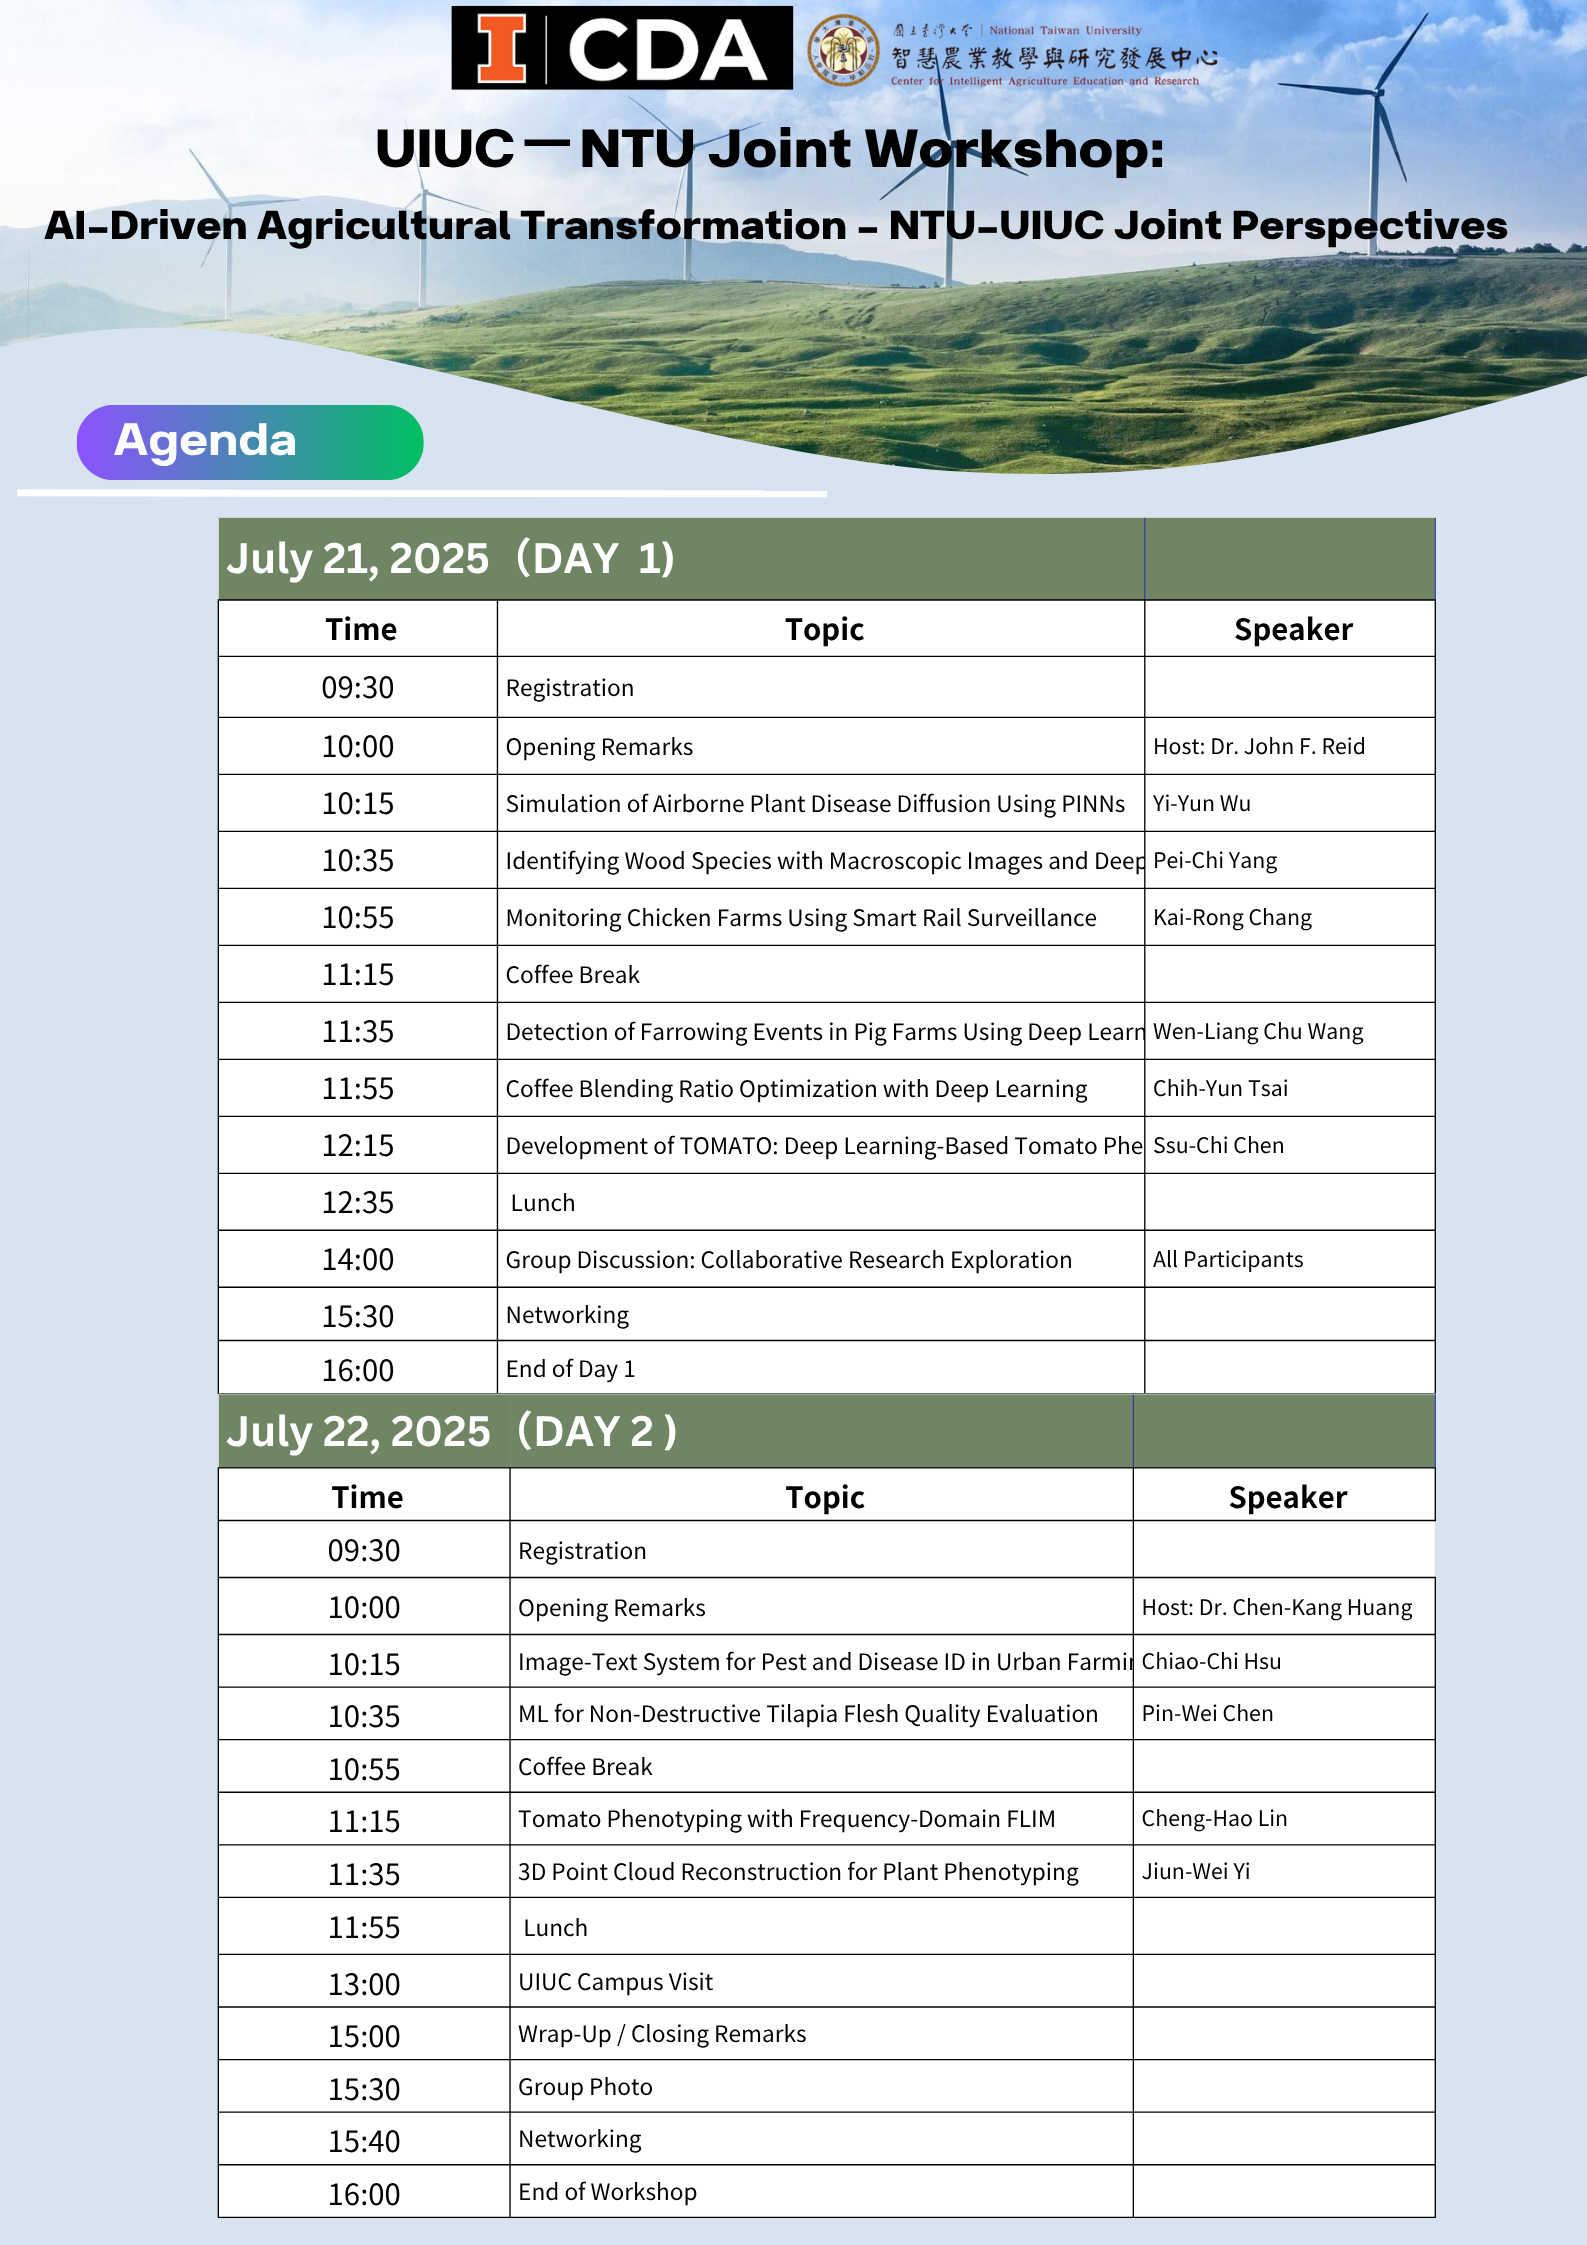Click the 12:35 time cell
Image resolution: width=1587 pixels, height=2245 pixels.
358,1202
